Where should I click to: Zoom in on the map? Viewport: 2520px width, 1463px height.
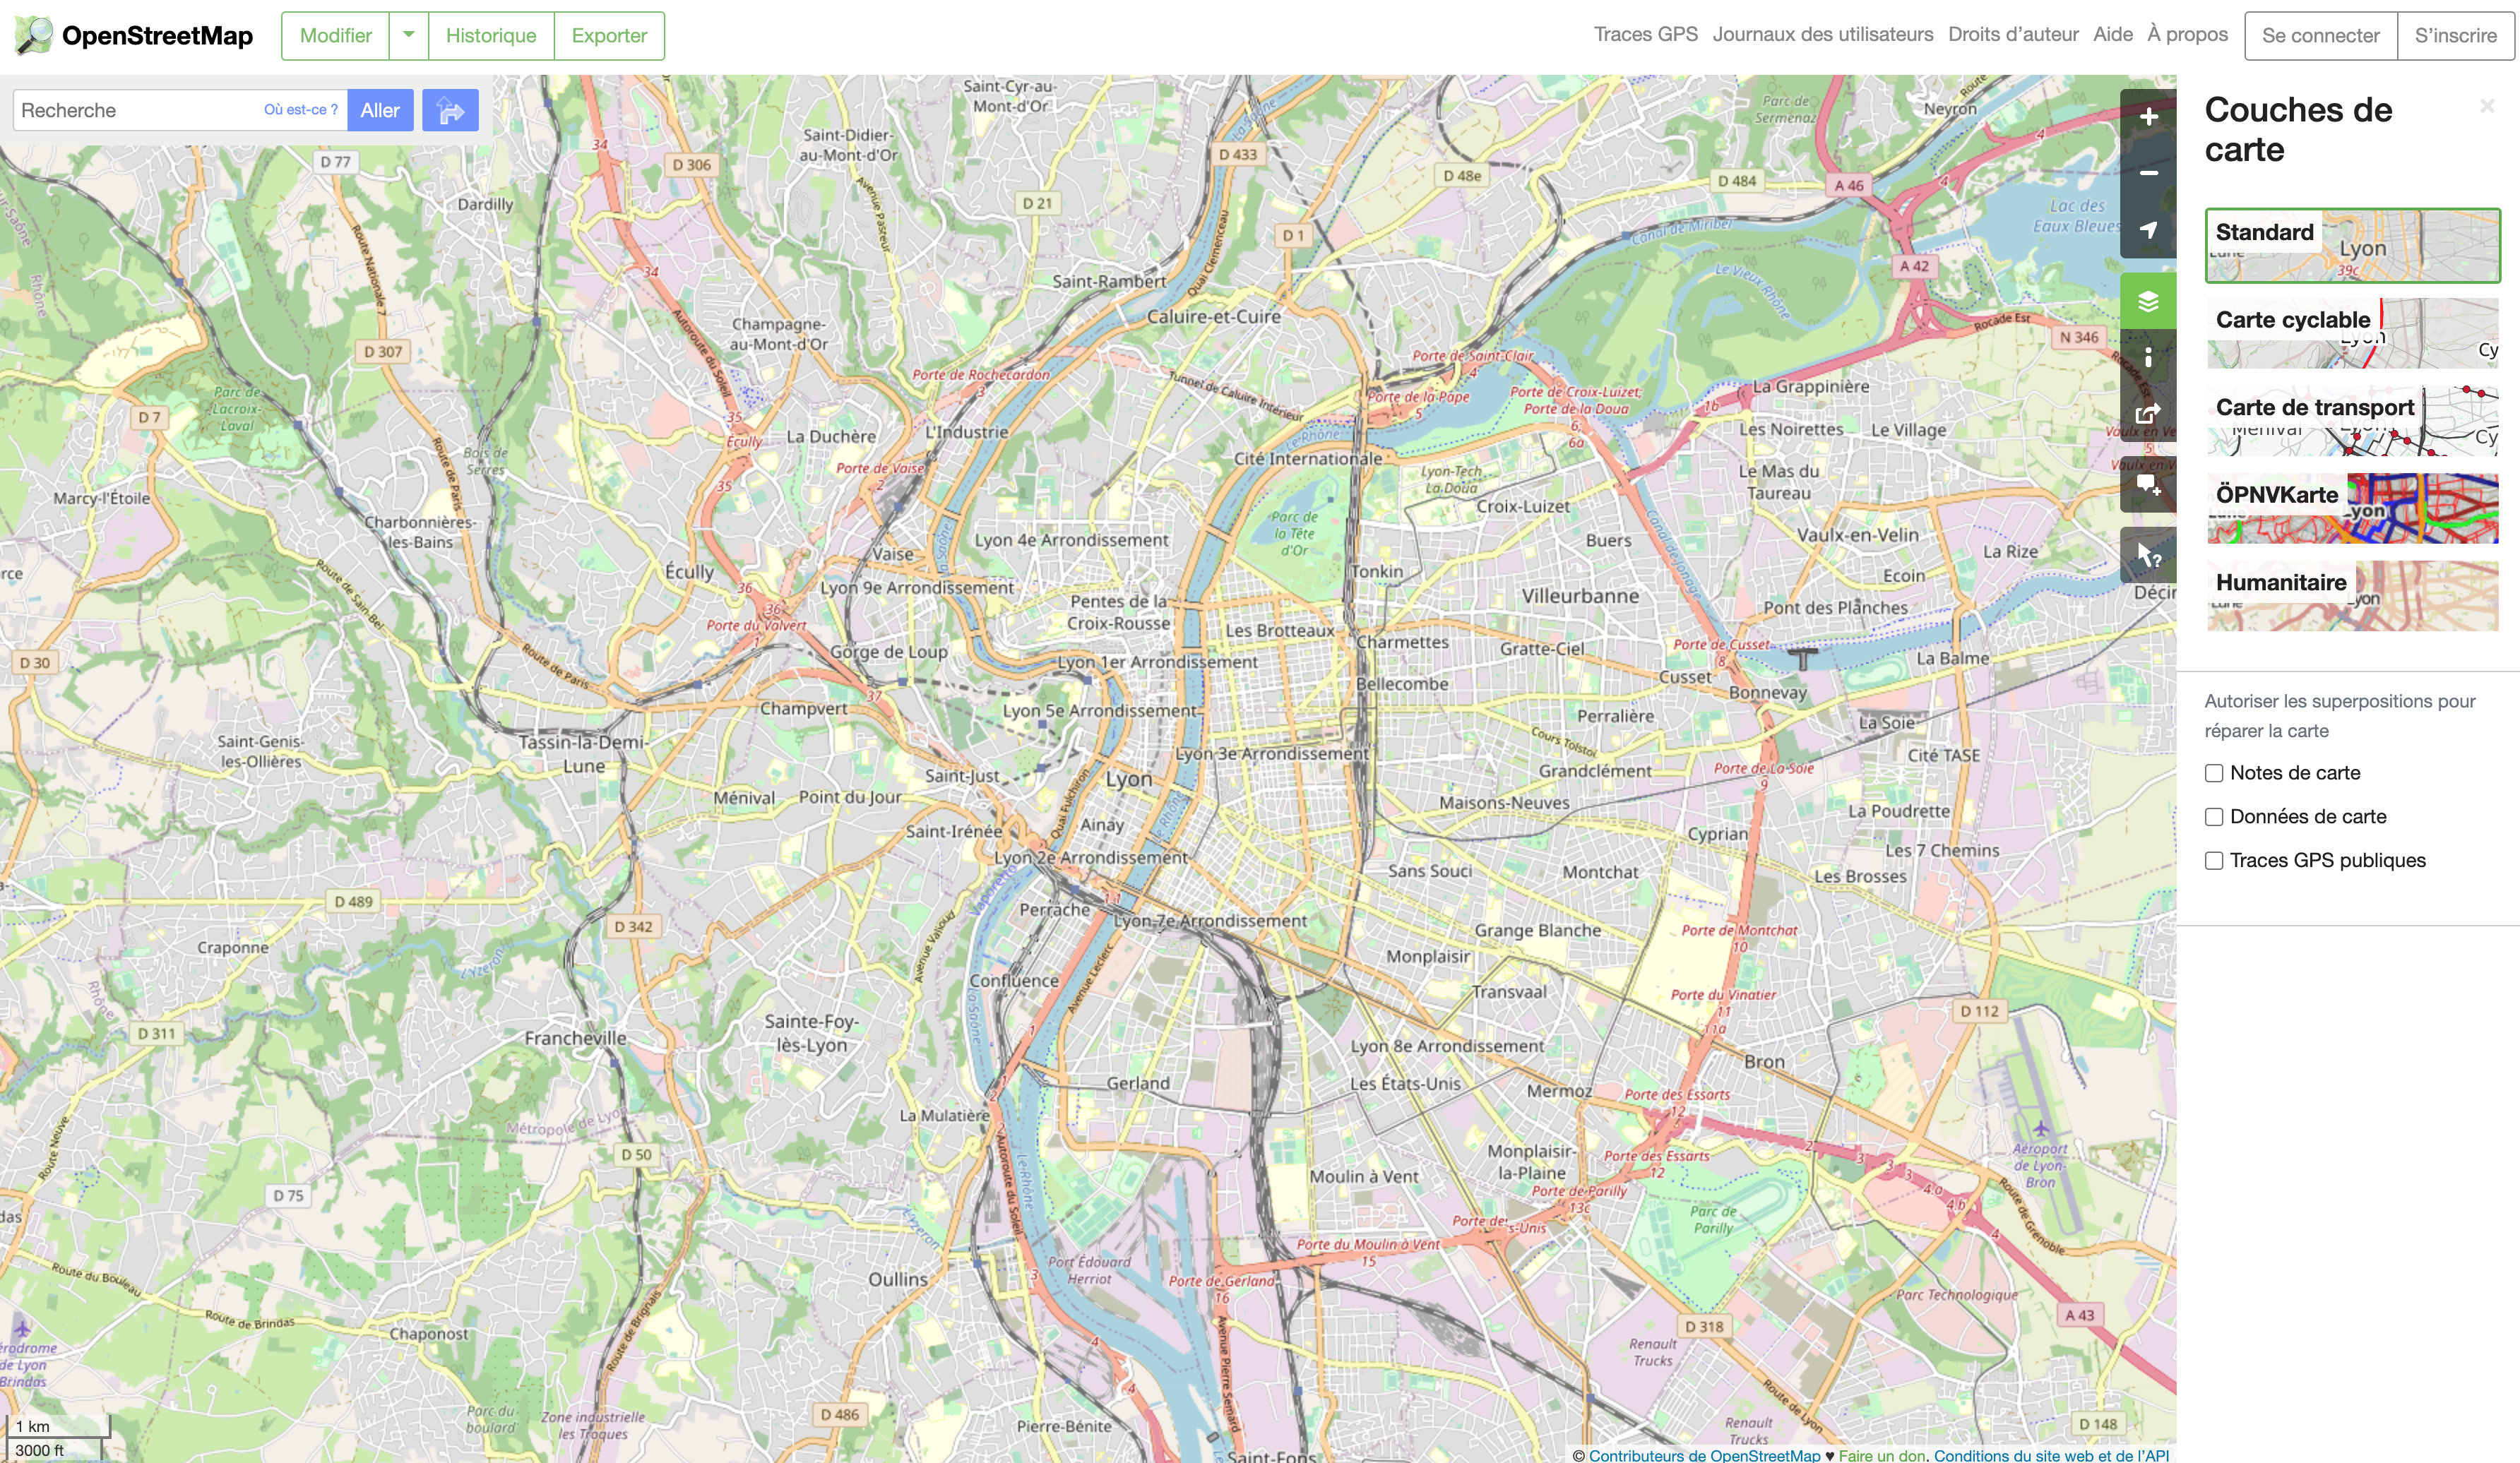(x=2147, y=117)
